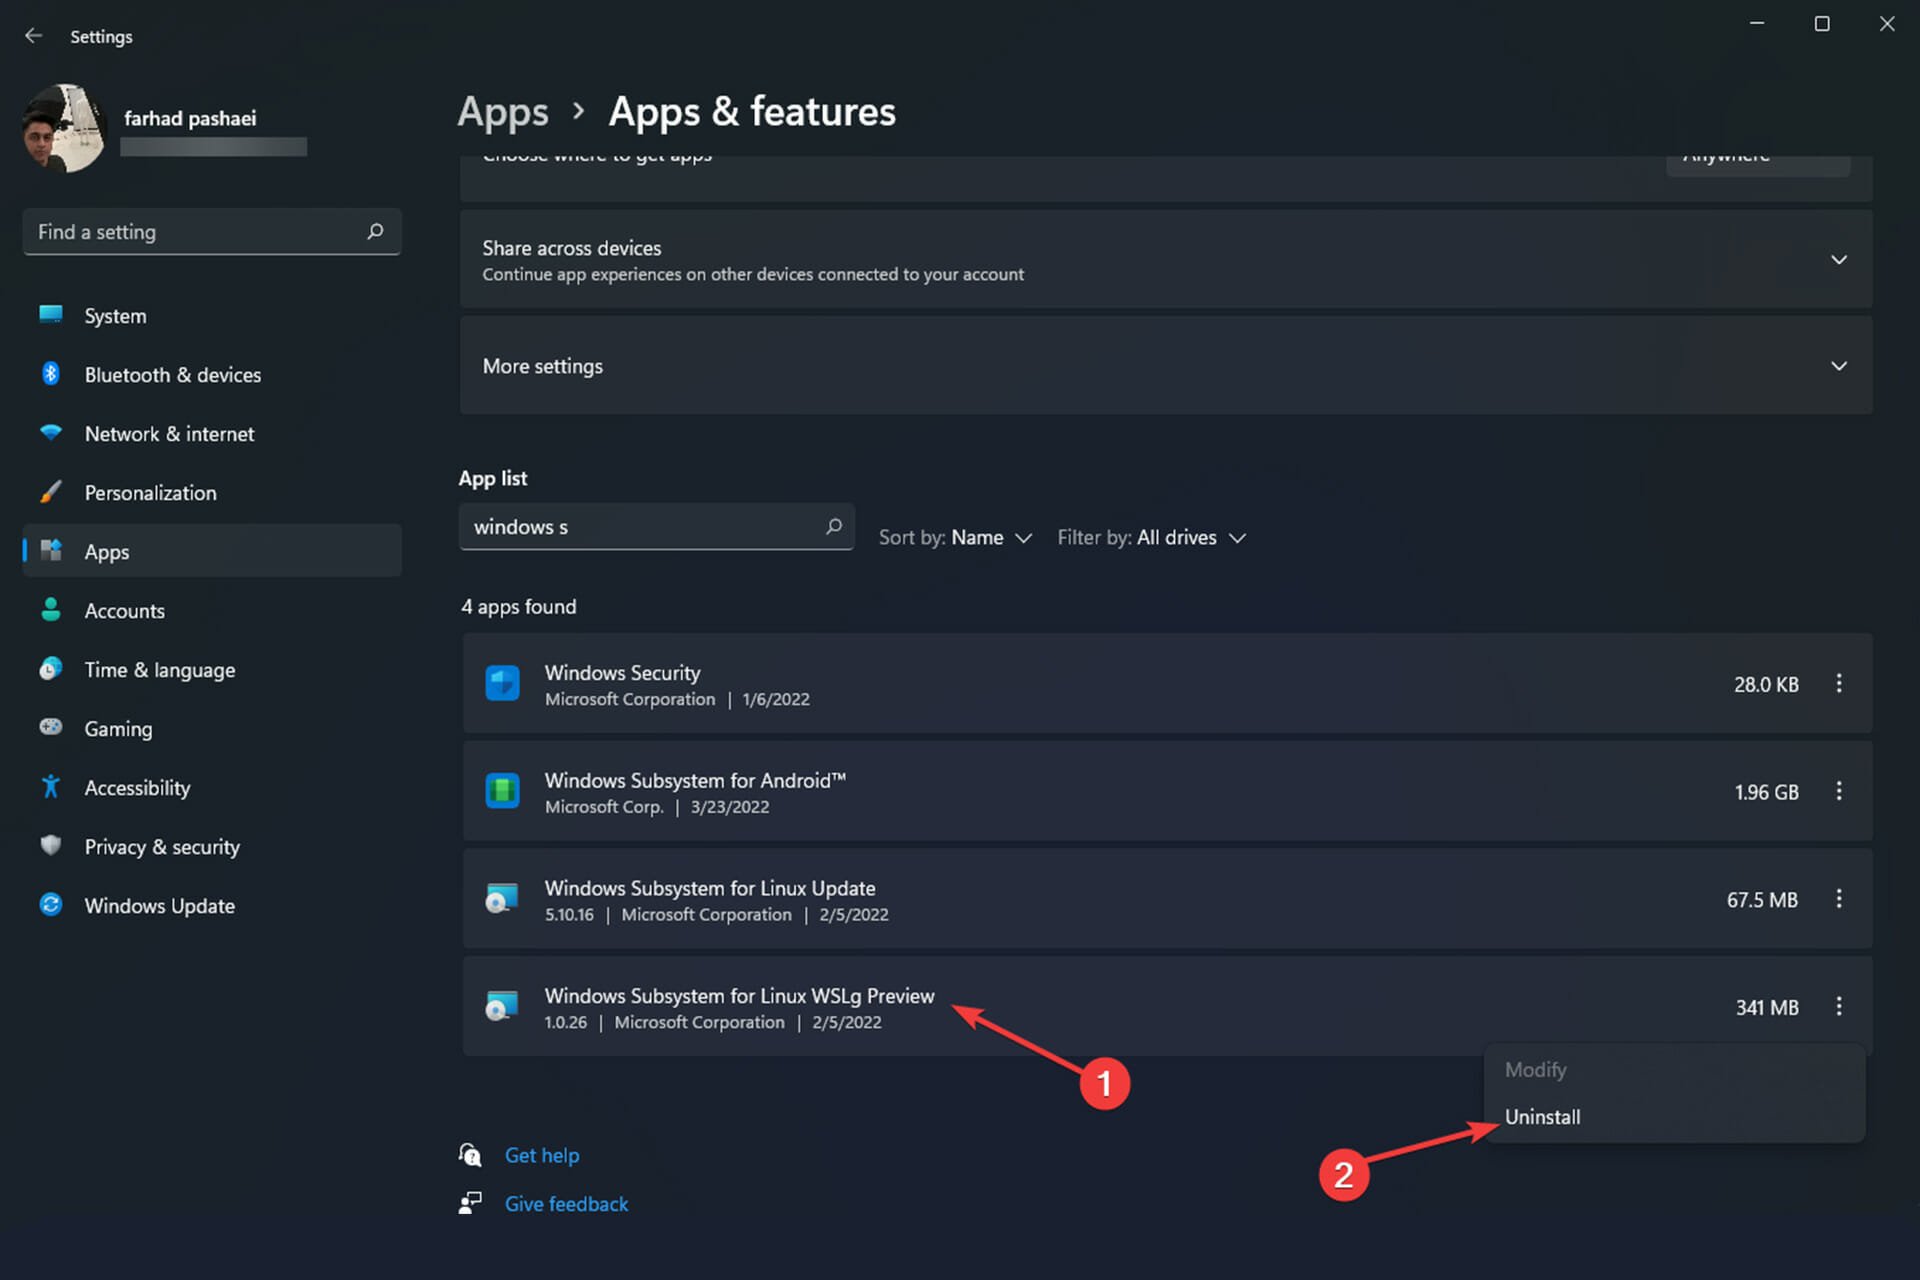Screen dimensions: 1920x1280
Task: Click the search magnifier in Find a setting
Action: [x=375, y=232]
